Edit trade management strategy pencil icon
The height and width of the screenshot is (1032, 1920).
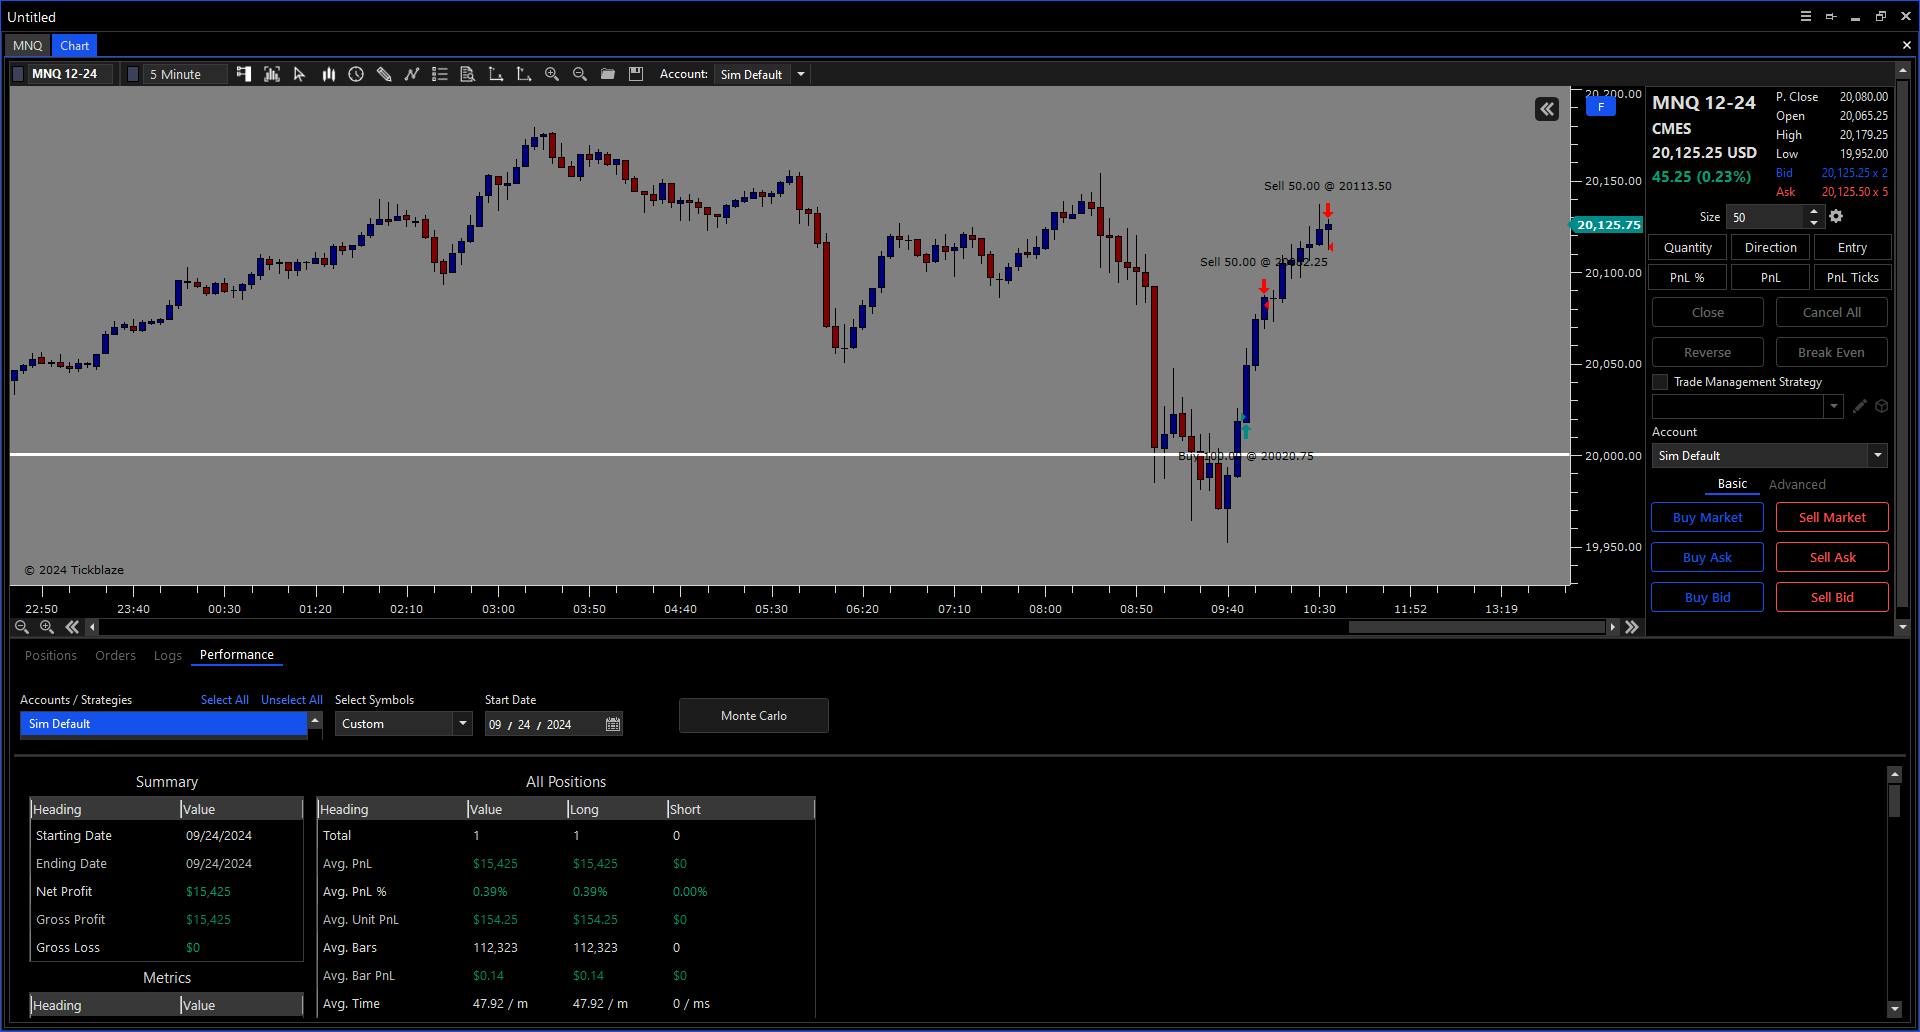[1859, 406]
